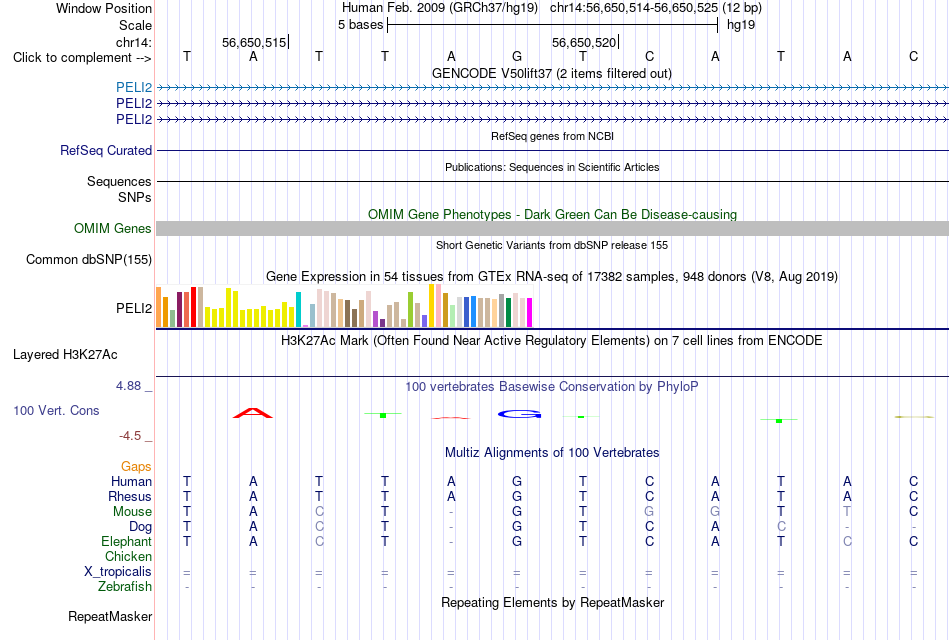Click the RepeatMasker track label
The height and width of the screenshot is (640, 950).
click(x=110, y=616)
